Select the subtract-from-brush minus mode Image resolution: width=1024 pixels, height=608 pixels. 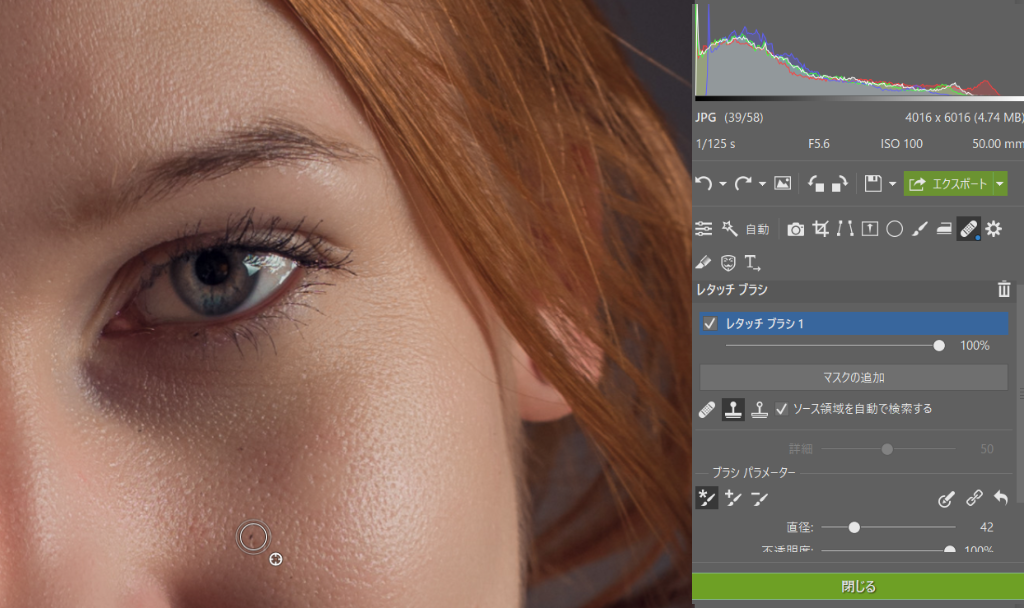759,498
